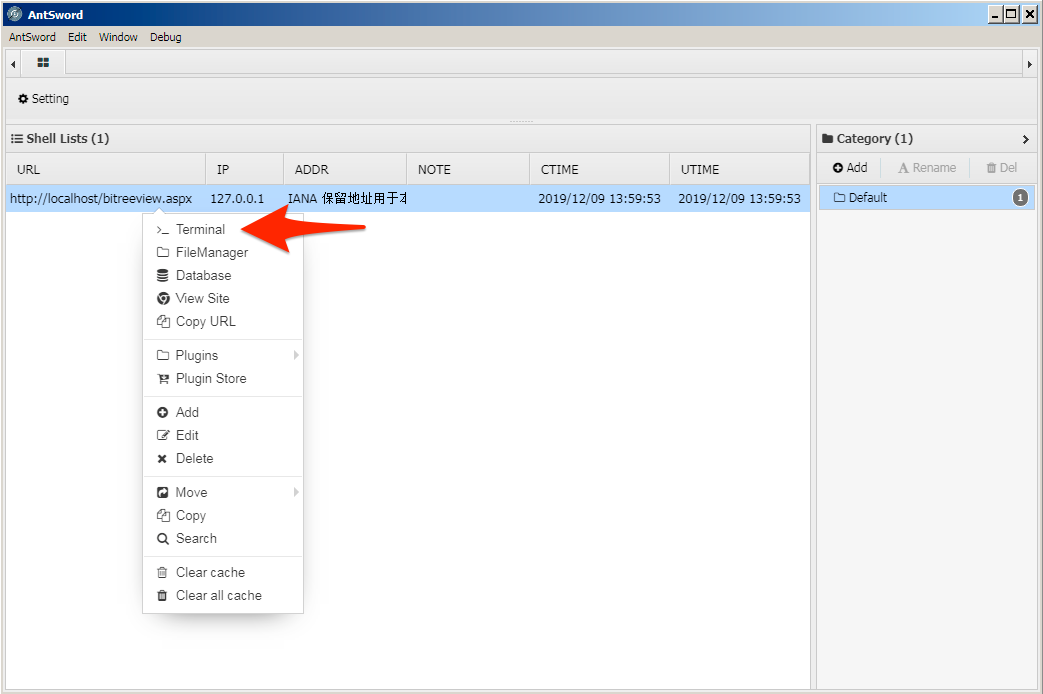Open Terminal from the context menu
Viewport: 1043px width, 694px height.
pos(222,230)
